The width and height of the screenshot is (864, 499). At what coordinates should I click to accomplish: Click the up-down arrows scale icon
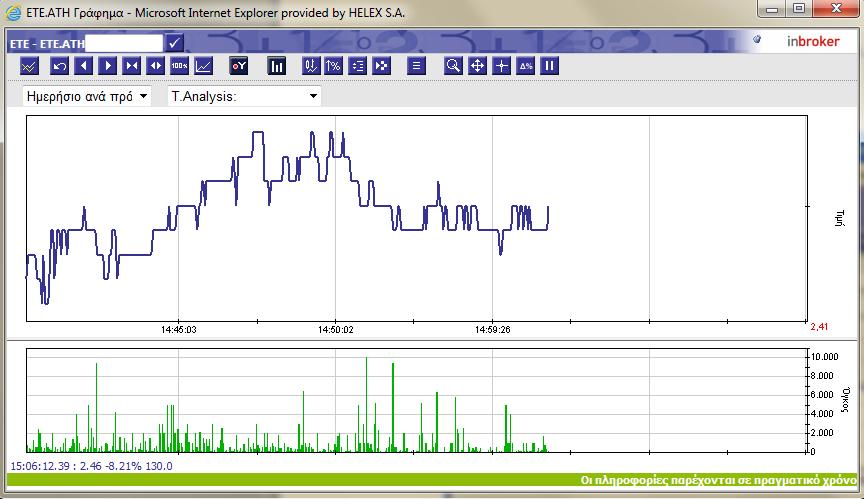point(311,66)
